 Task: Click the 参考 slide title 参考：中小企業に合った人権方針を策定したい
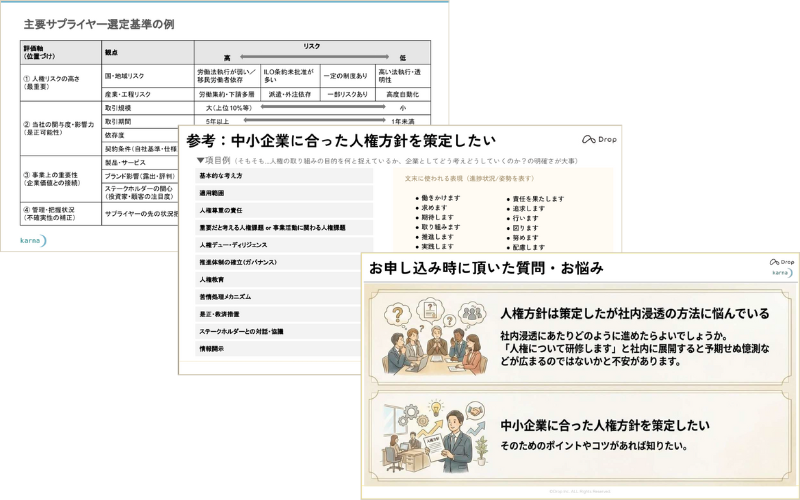(x=341, y=140)
